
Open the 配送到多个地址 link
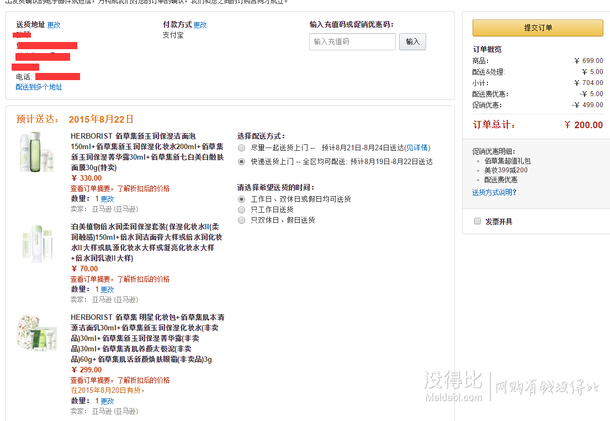tap(39, 87)
